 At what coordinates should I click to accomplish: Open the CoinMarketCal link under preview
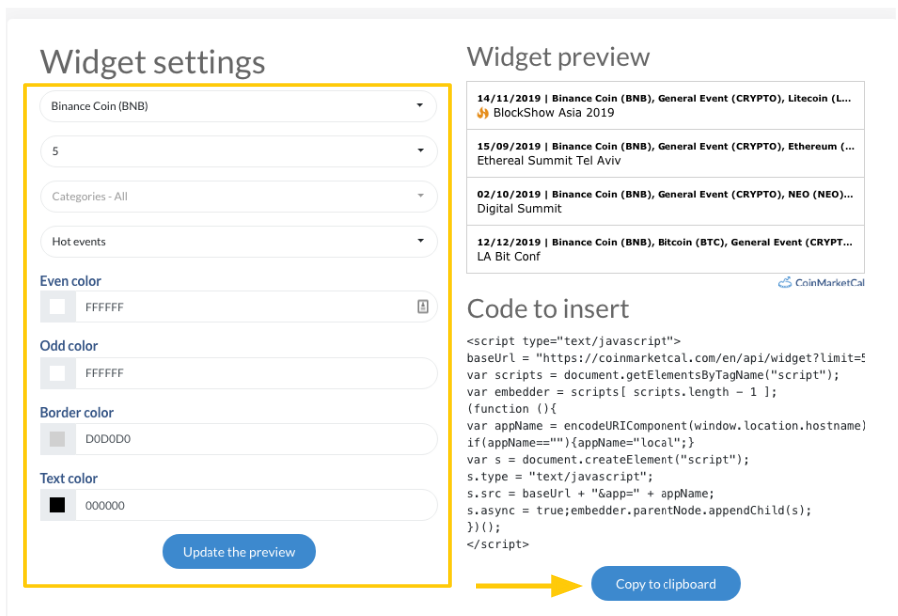821,282
